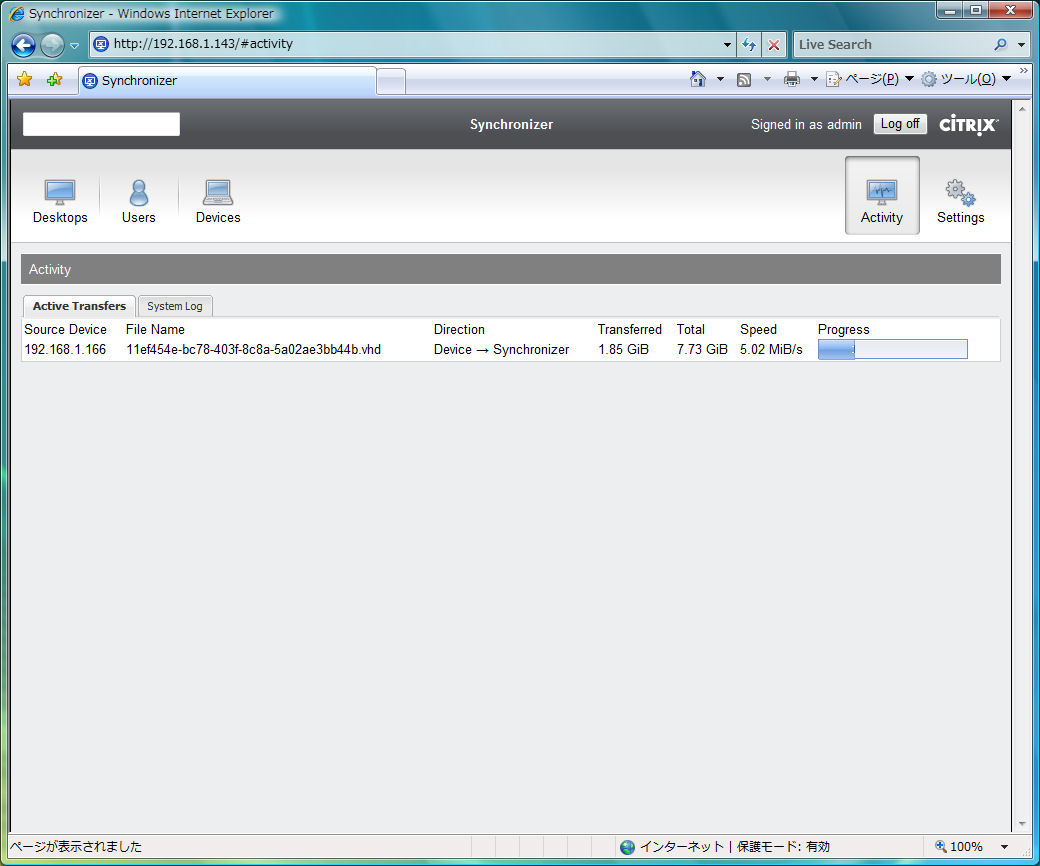
Task: Click the 7.73 GiB total value
Action: [702, 349]
